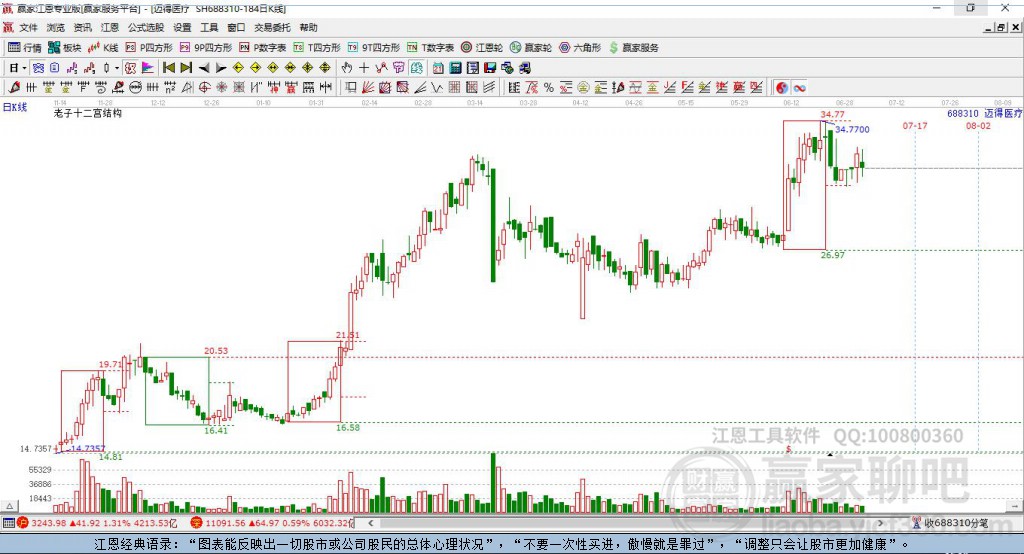This screenshot has height=554, width=1024.
Task: Open the 交易委托 menu
Action: tap(272, 27)
